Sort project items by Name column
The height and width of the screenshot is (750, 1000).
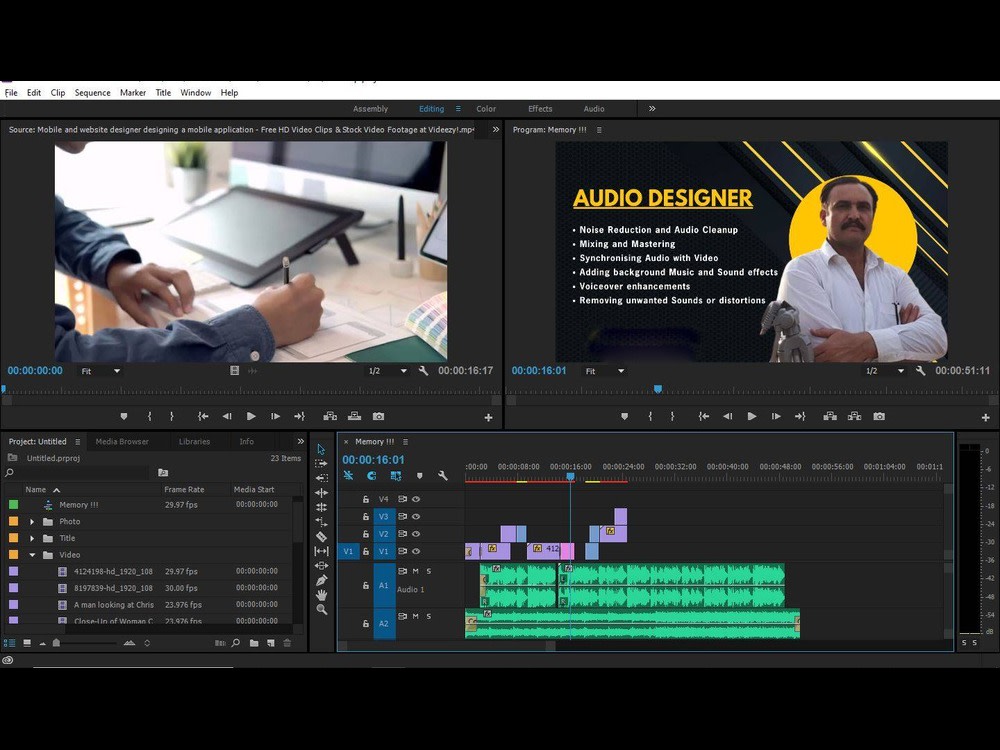pos(36,490)
